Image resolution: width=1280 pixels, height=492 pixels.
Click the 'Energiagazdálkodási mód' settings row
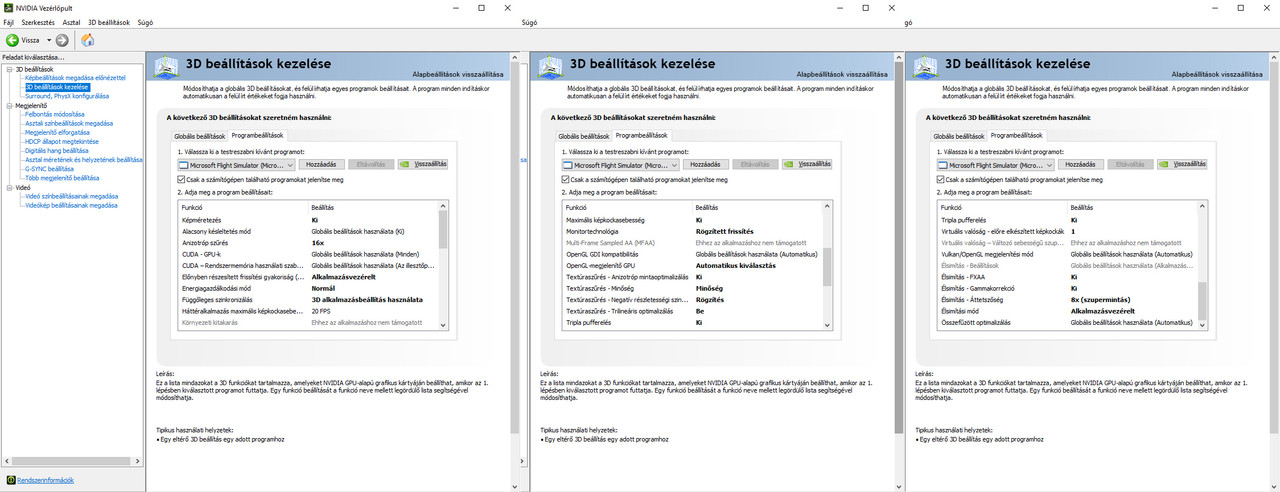[x=308, y=288]
